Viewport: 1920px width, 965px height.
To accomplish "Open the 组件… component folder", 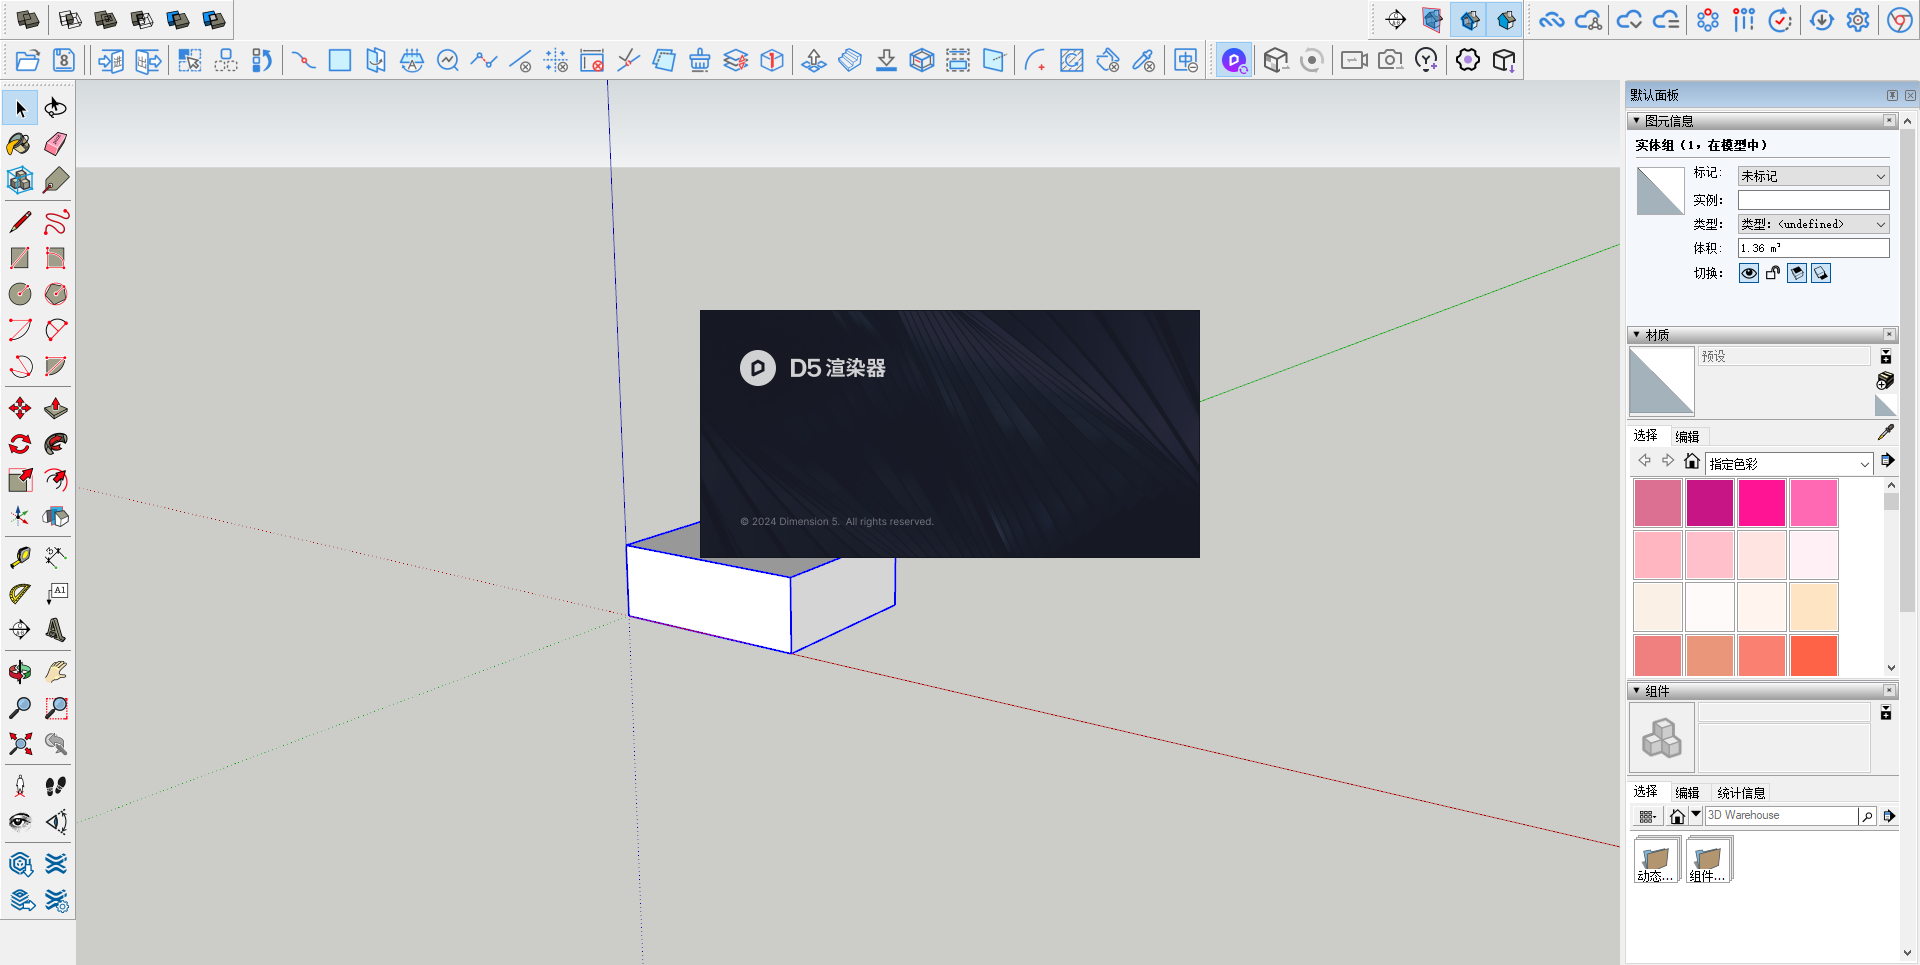I will click(x=1708, y=860).
